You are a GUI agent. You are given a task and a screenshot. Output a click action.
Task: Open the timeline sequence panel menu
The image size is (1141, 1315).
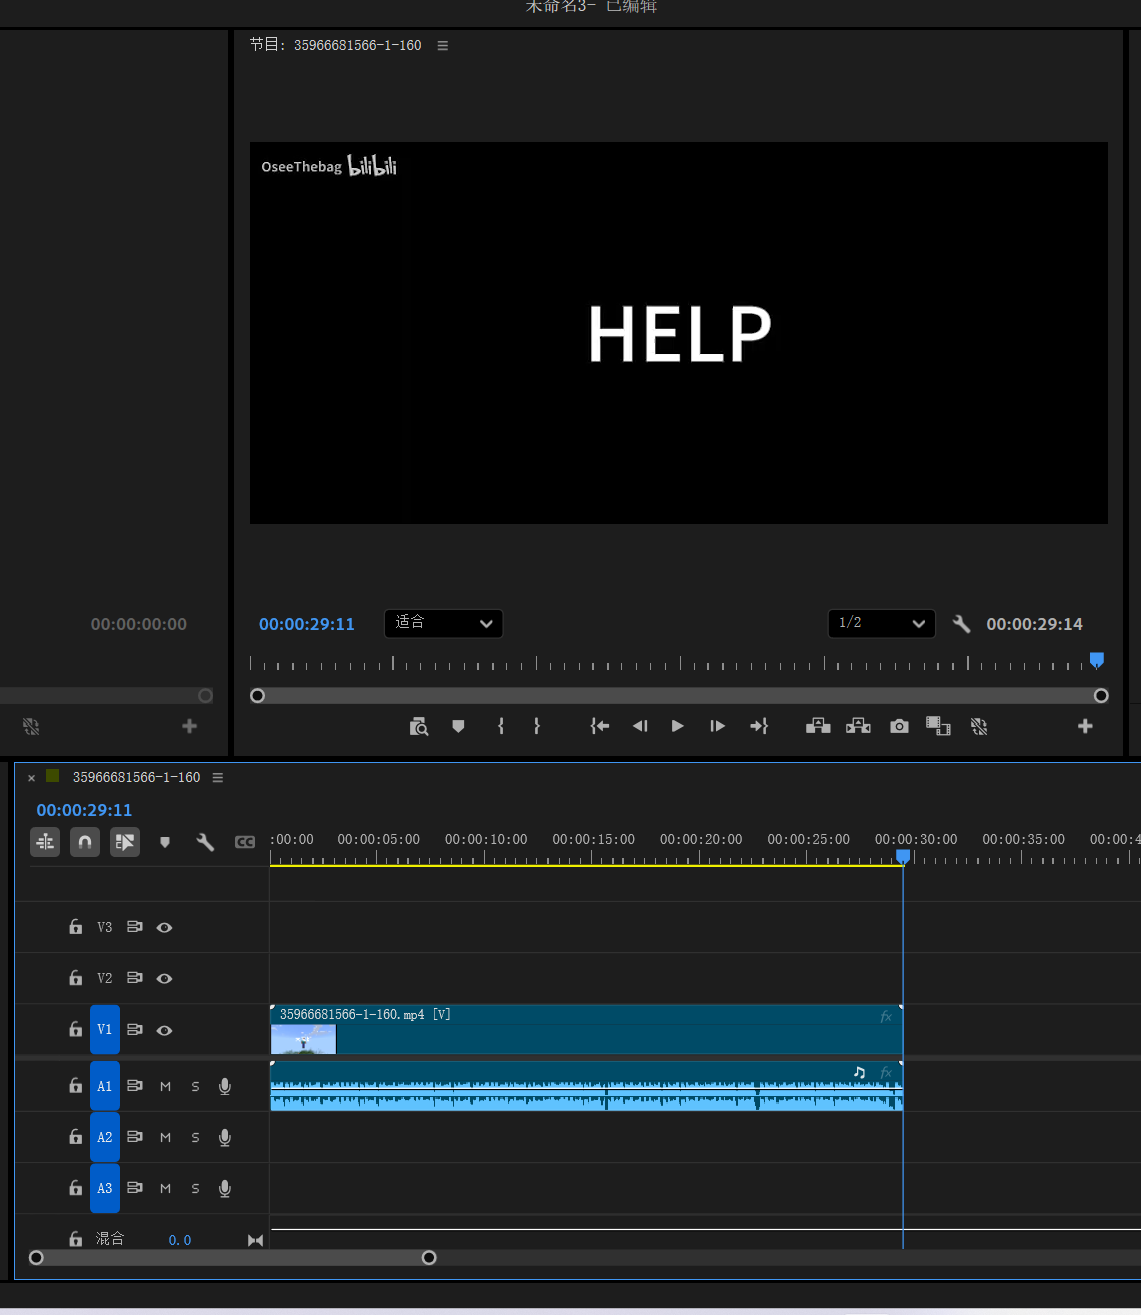click(x=218, y=777)
